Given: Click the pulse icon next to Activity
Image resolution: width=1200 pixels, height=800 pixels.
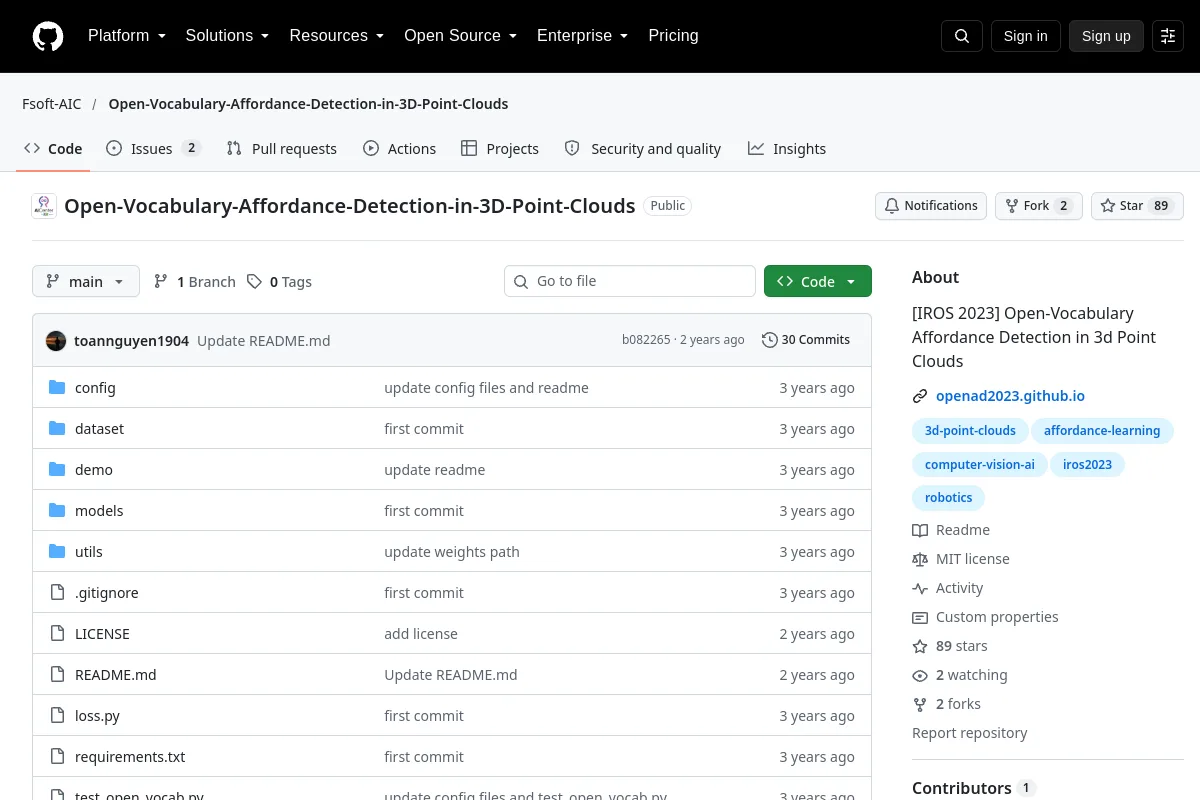Looking at the screenshot, I should coord(920,588).
